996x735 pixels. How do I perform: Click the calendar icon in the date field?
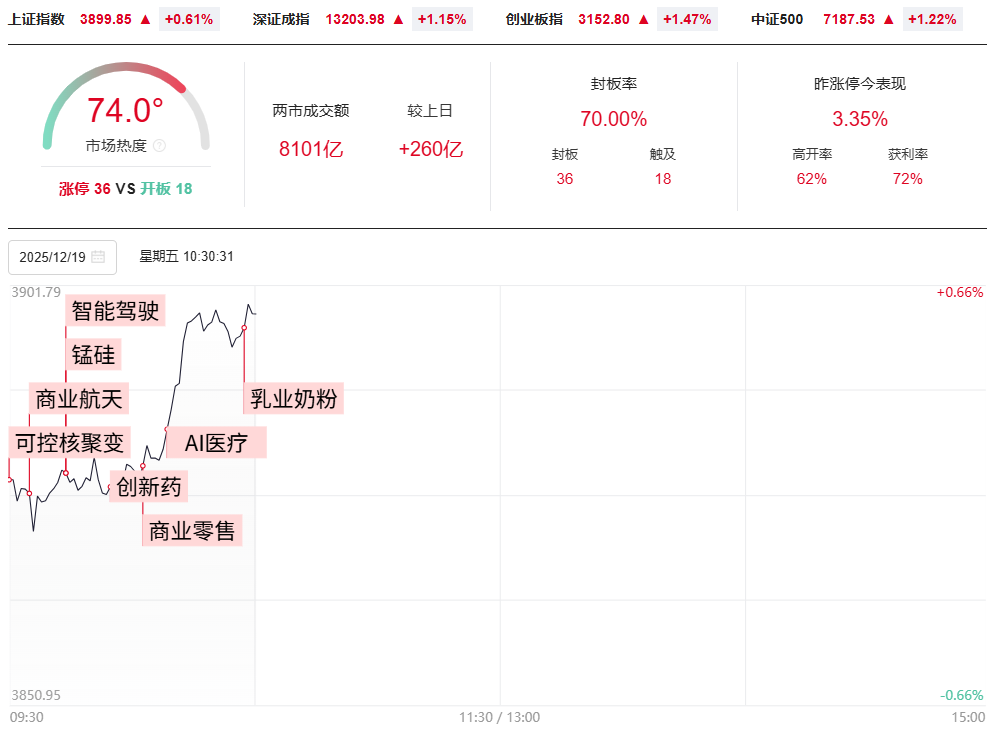pyautogui.click(x=98, y=257)
